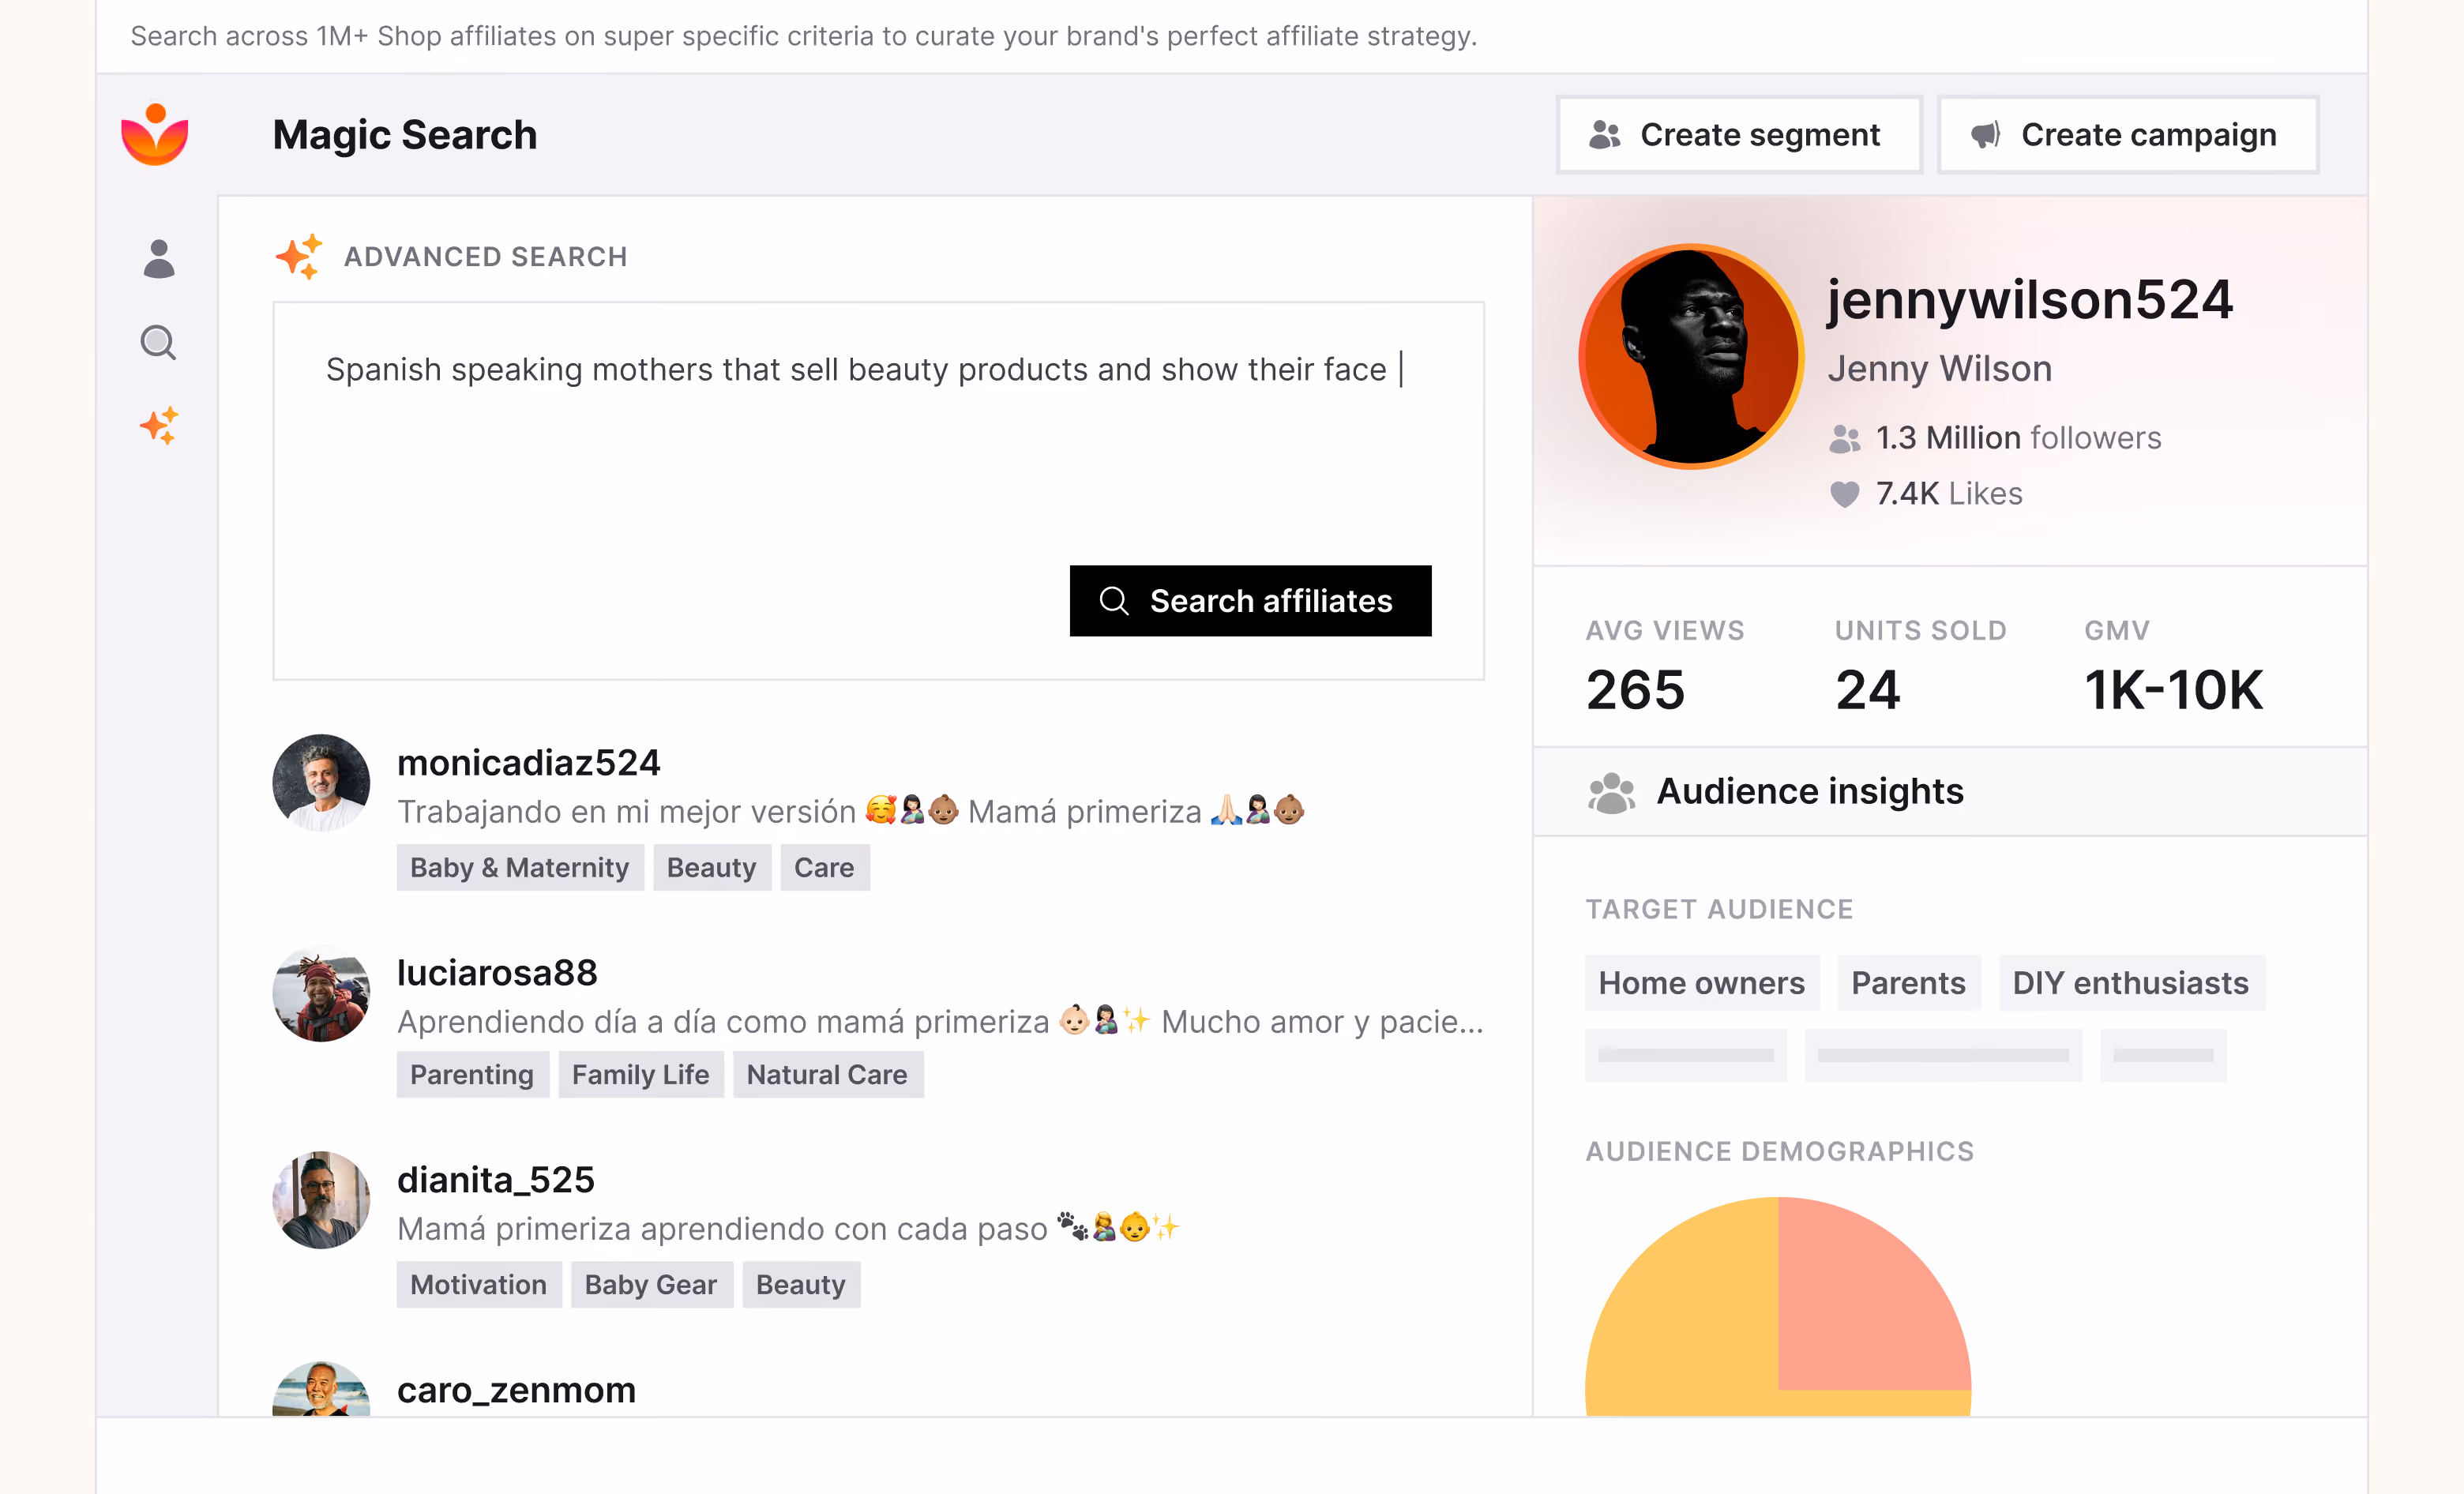2464x1494 pixels.
Task: Click the heart icon beside 7.4K Likes
Action: click(x=1845, y=494)
